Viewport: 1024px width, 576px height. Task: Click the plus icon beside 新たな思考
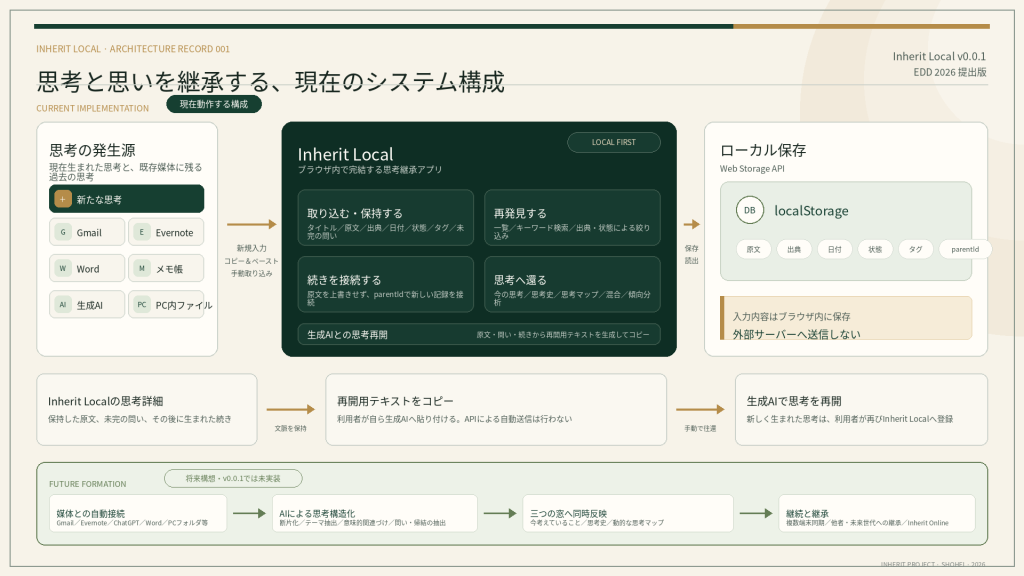pos(63,199)
